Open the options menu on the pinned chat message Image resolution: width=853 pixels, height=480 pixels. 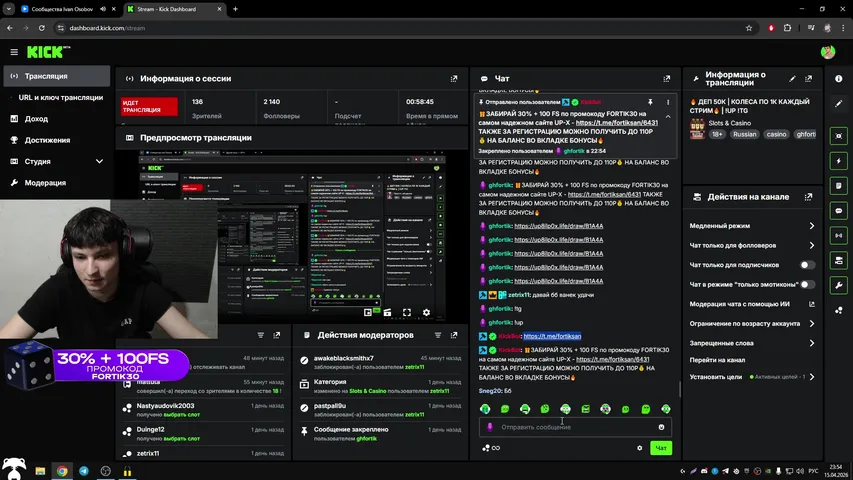pyautogui.click(x=668, y=102)
